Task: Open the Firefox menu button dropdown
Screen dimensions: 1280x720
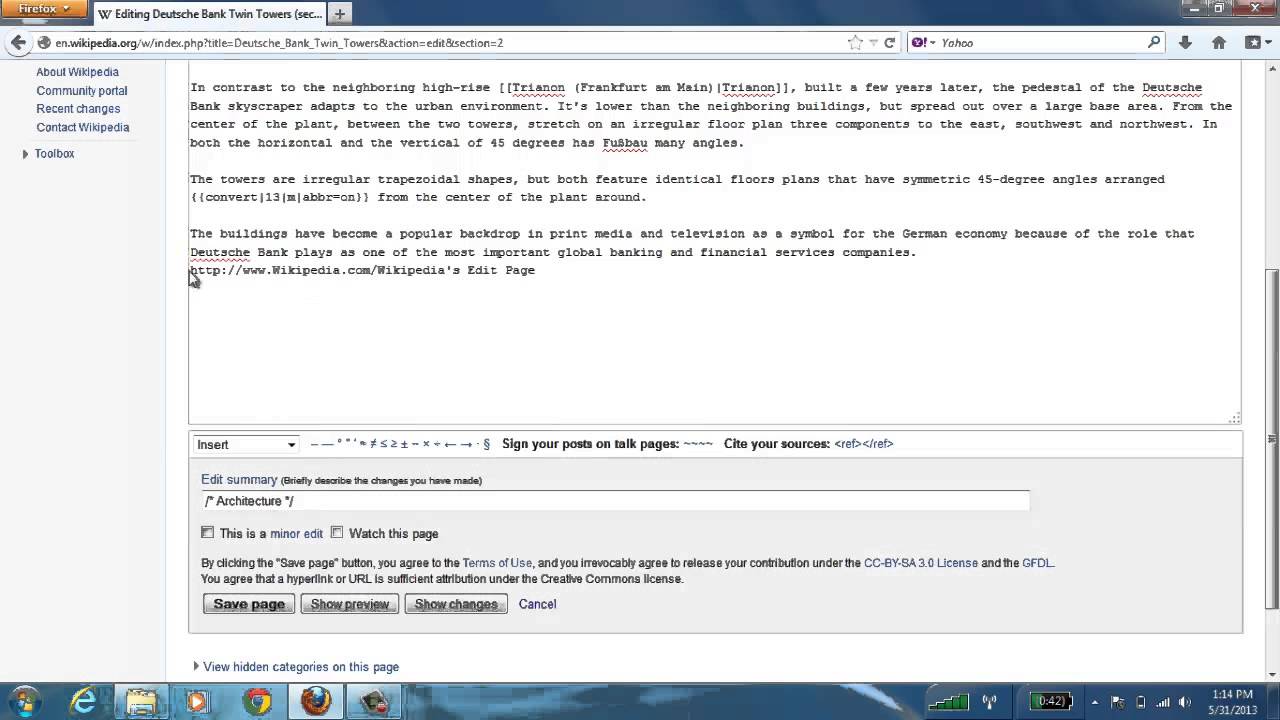Action: point(45,9)
